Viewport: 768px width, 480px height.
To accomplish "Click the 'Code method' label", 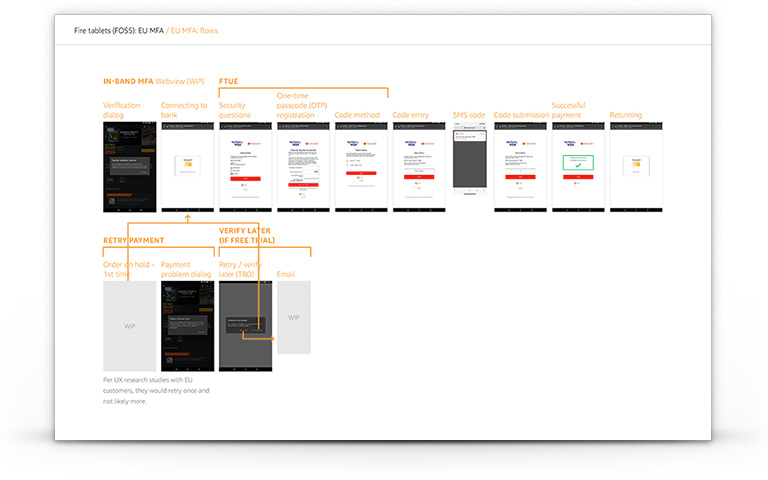I will click(x=357, y=115).
